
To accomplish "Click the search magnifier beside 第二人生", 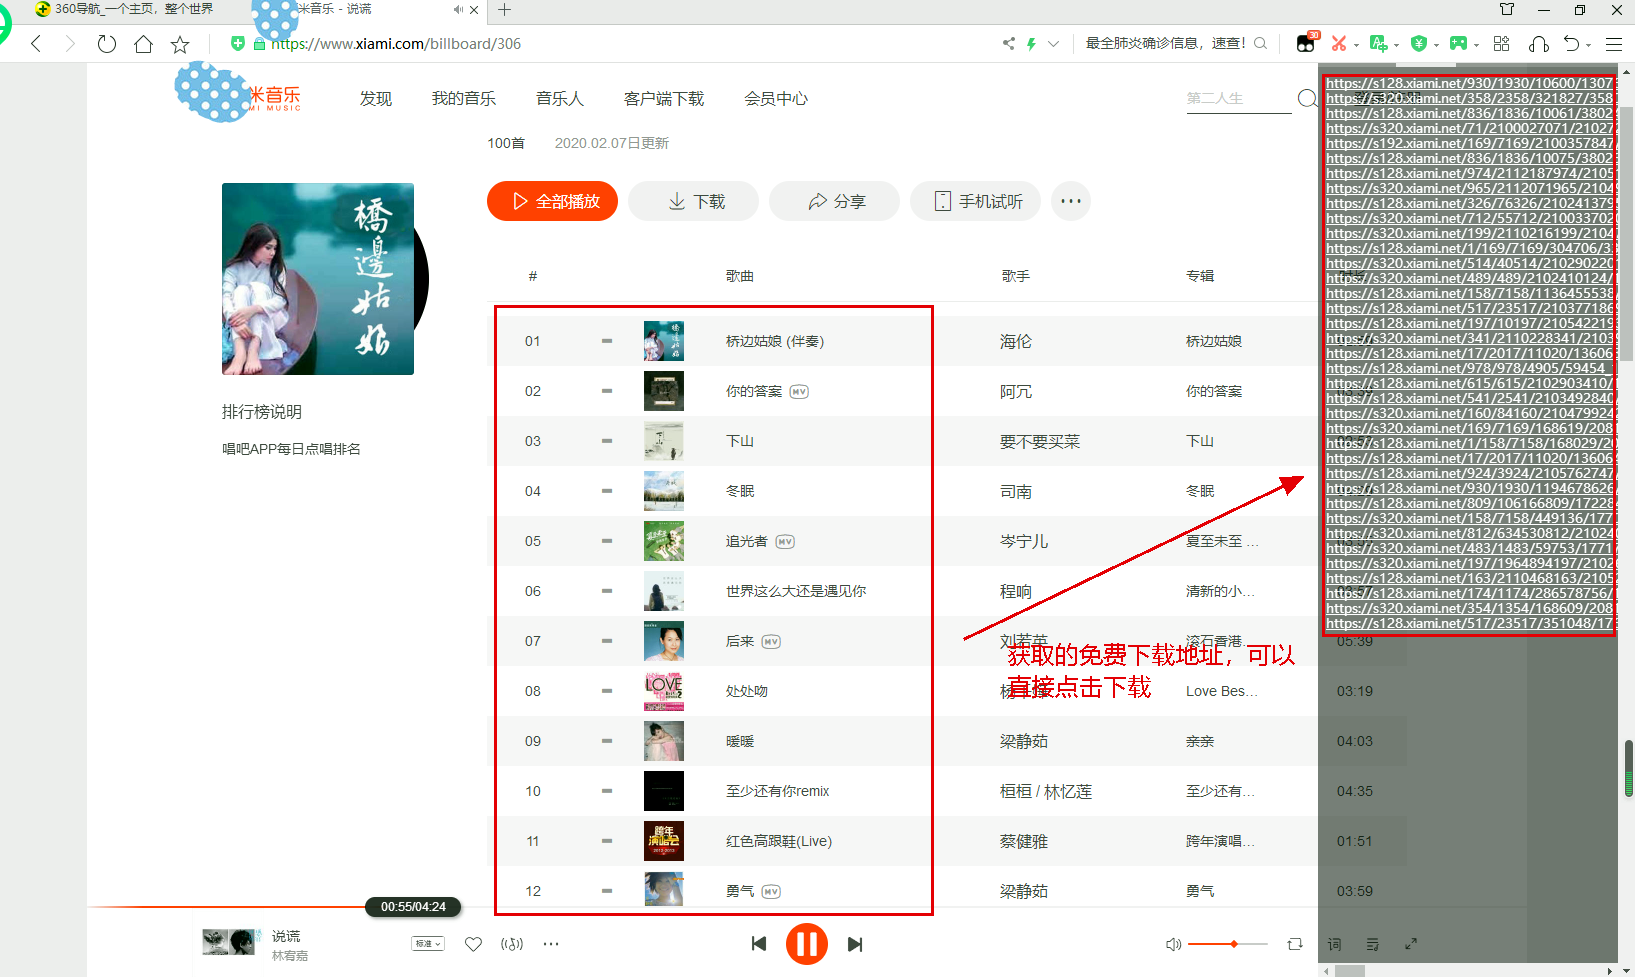I will click(x=1307, y=98).
